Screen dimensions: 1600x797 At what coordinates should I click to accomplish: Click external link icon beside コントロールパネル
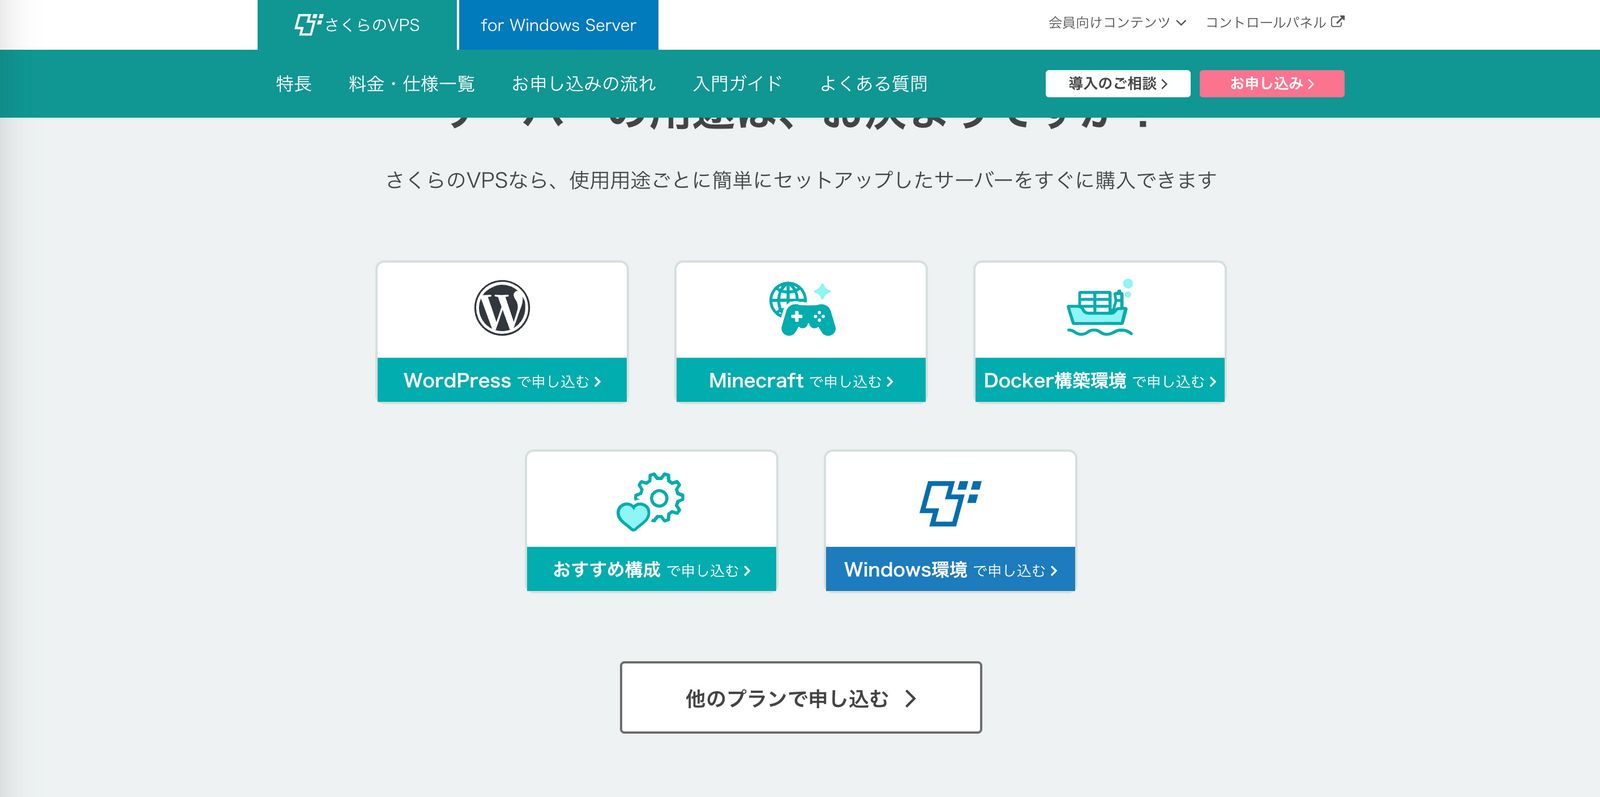point(1337,22)
